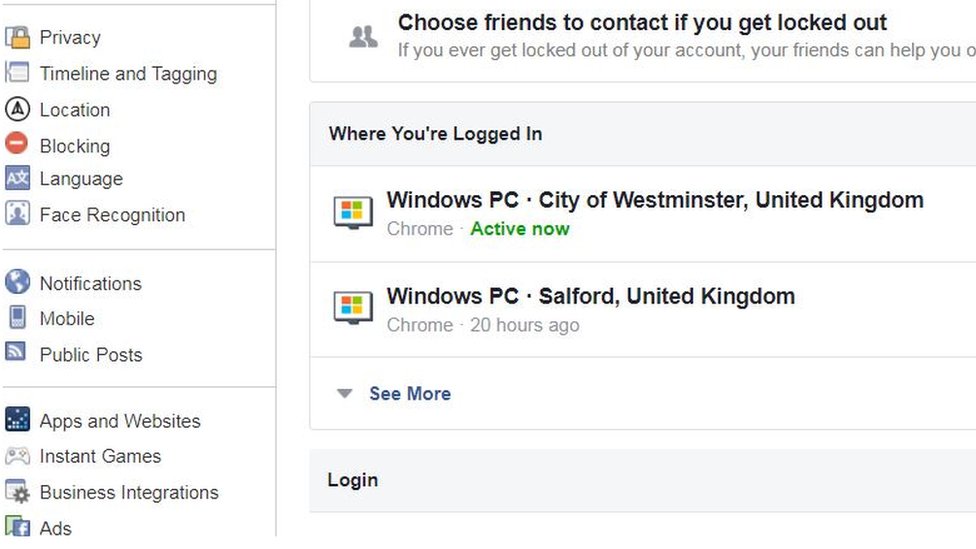Click the Location compass icon
This screenshot has width=976, height=549.
[17, 110]
